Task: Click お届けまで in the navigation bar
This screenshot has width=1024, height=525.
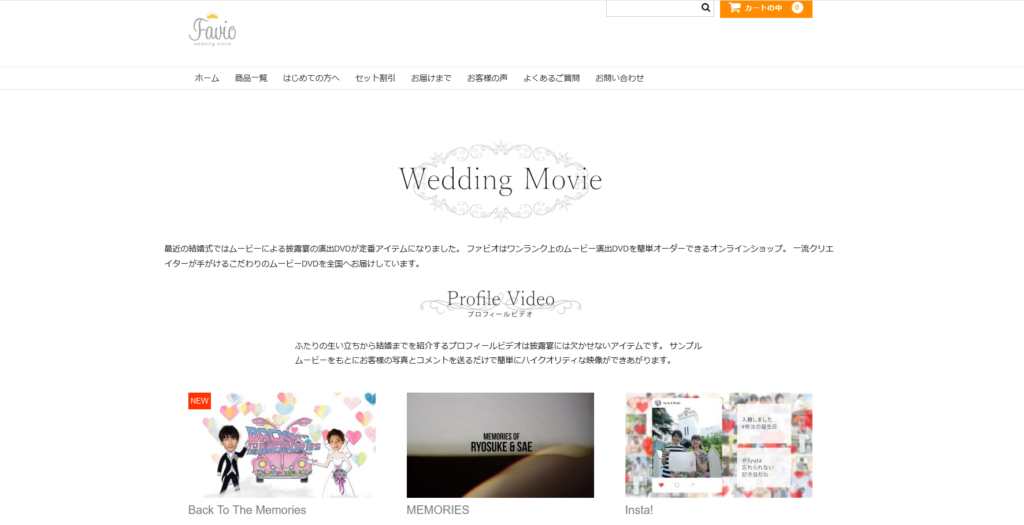Action: 431,78
